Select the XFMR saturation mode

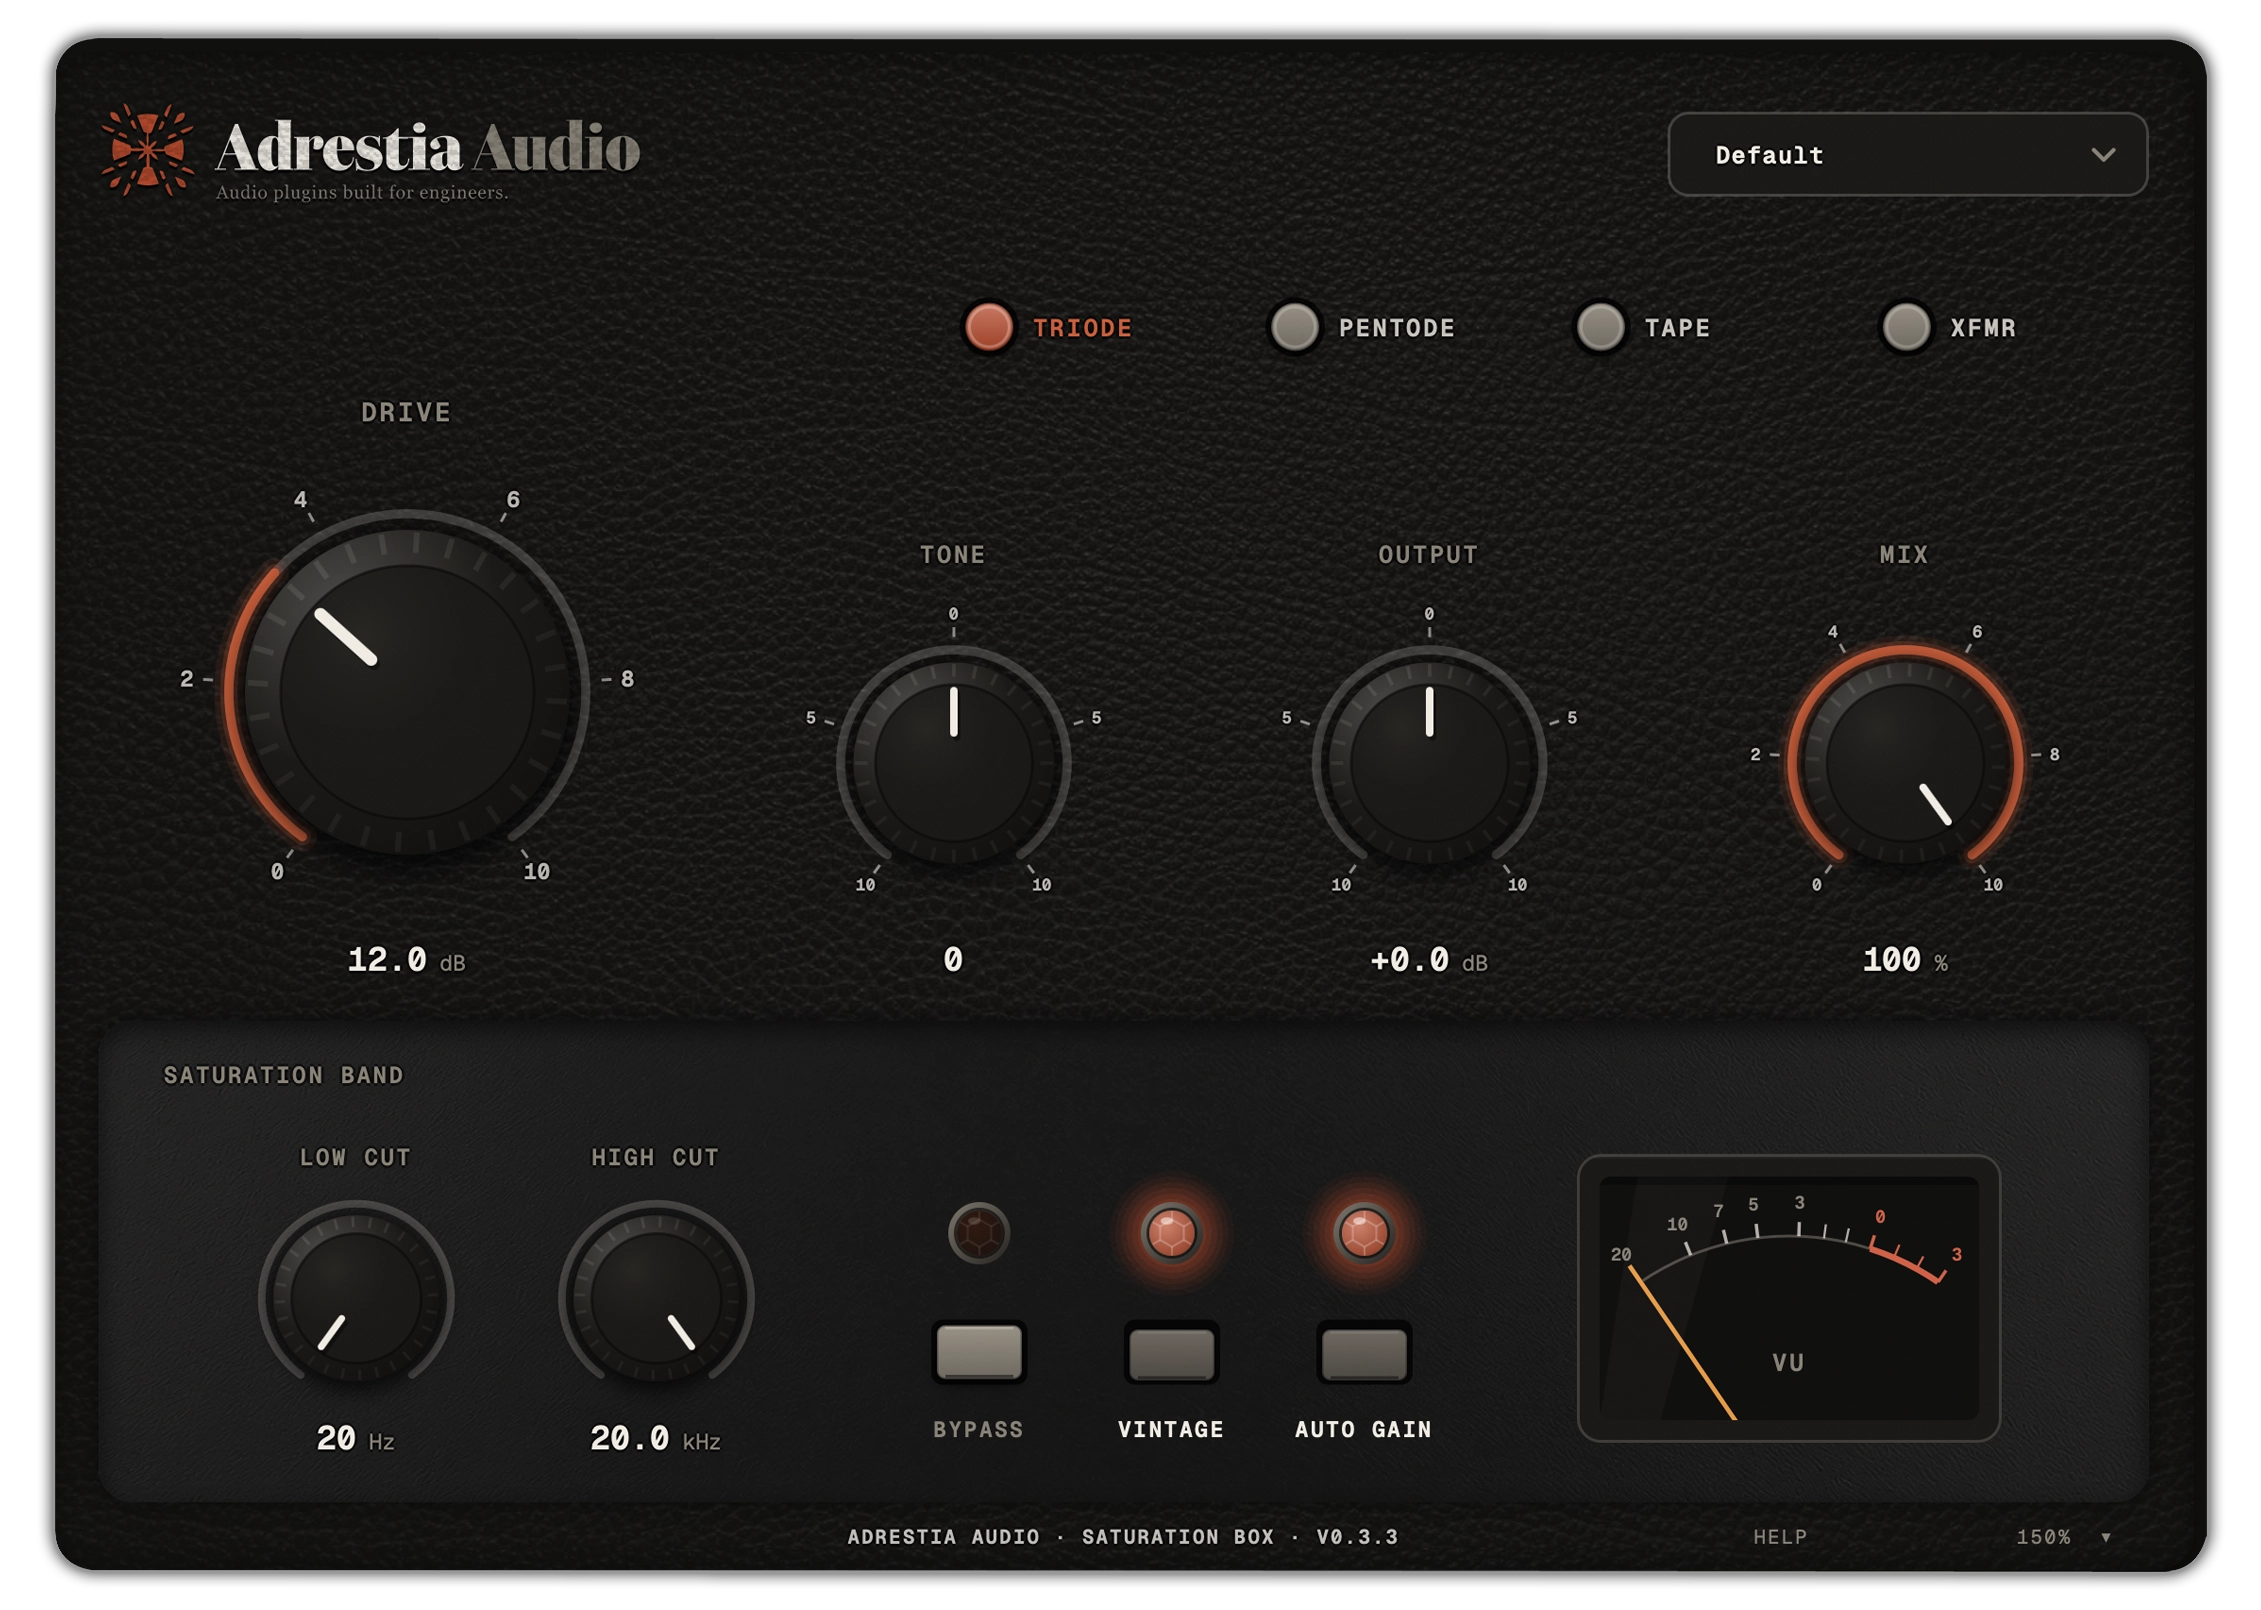point(1947,327)
